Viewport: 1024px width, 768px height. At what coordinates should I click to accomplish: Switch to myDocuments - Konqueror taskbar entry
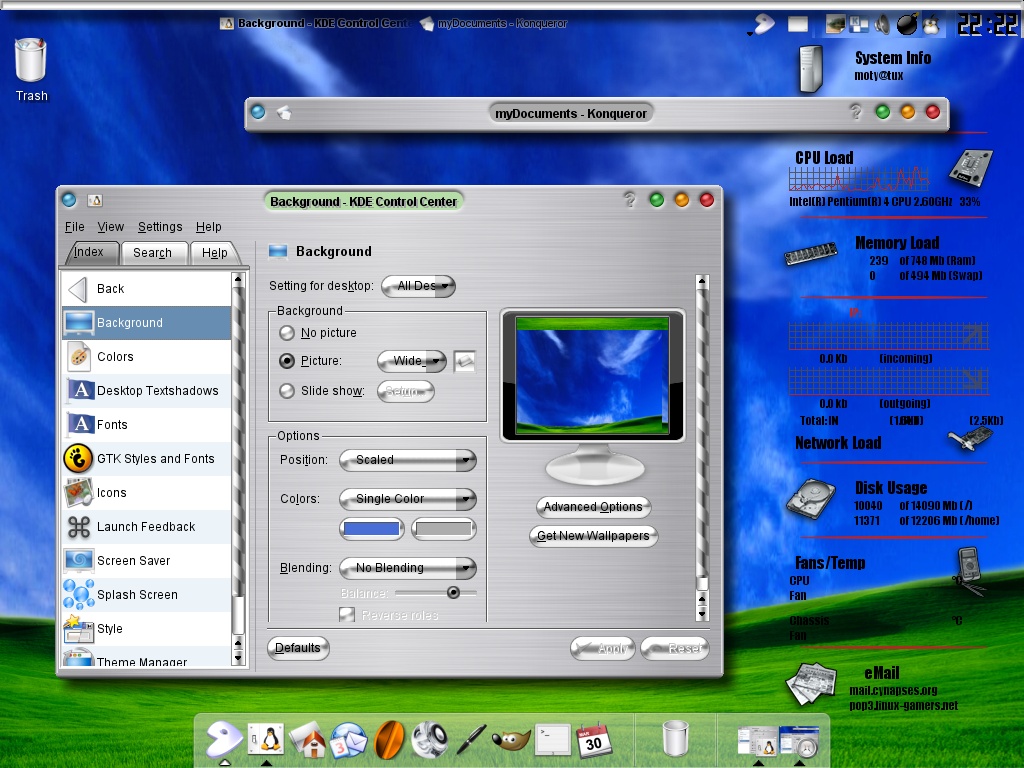click(494, 24)
